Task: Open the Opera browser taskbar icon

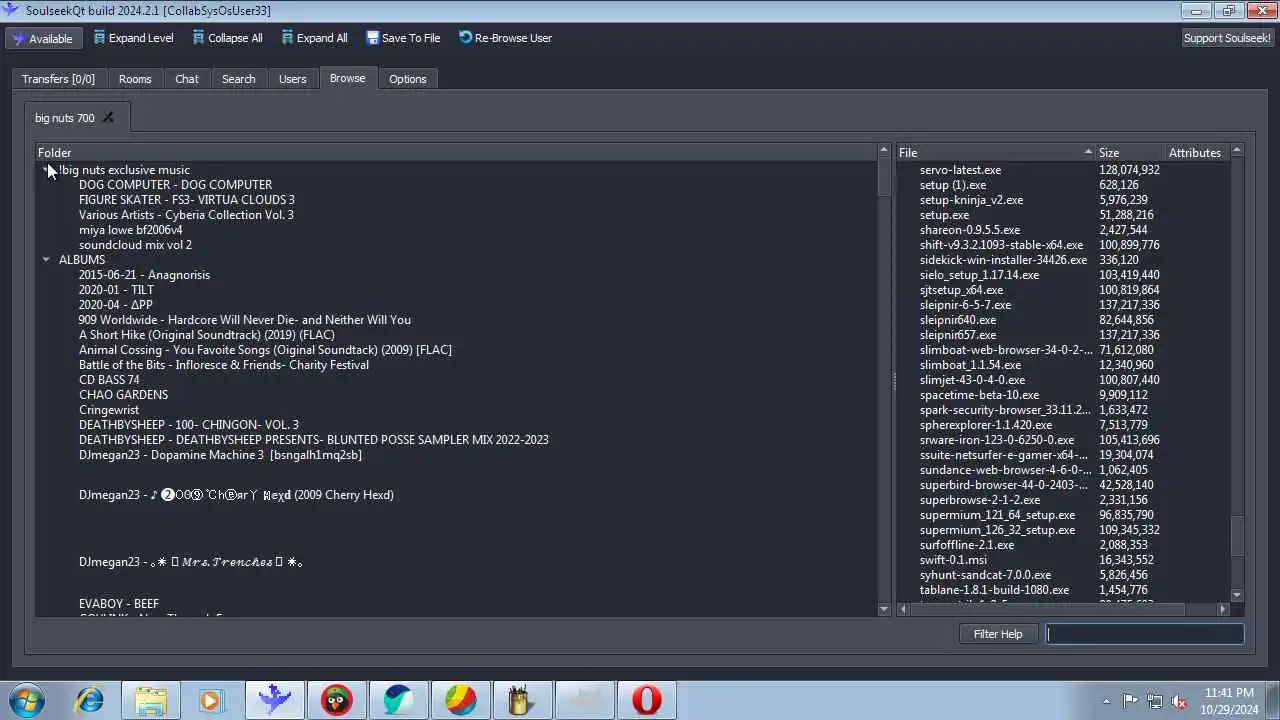Action: point(646,700)
